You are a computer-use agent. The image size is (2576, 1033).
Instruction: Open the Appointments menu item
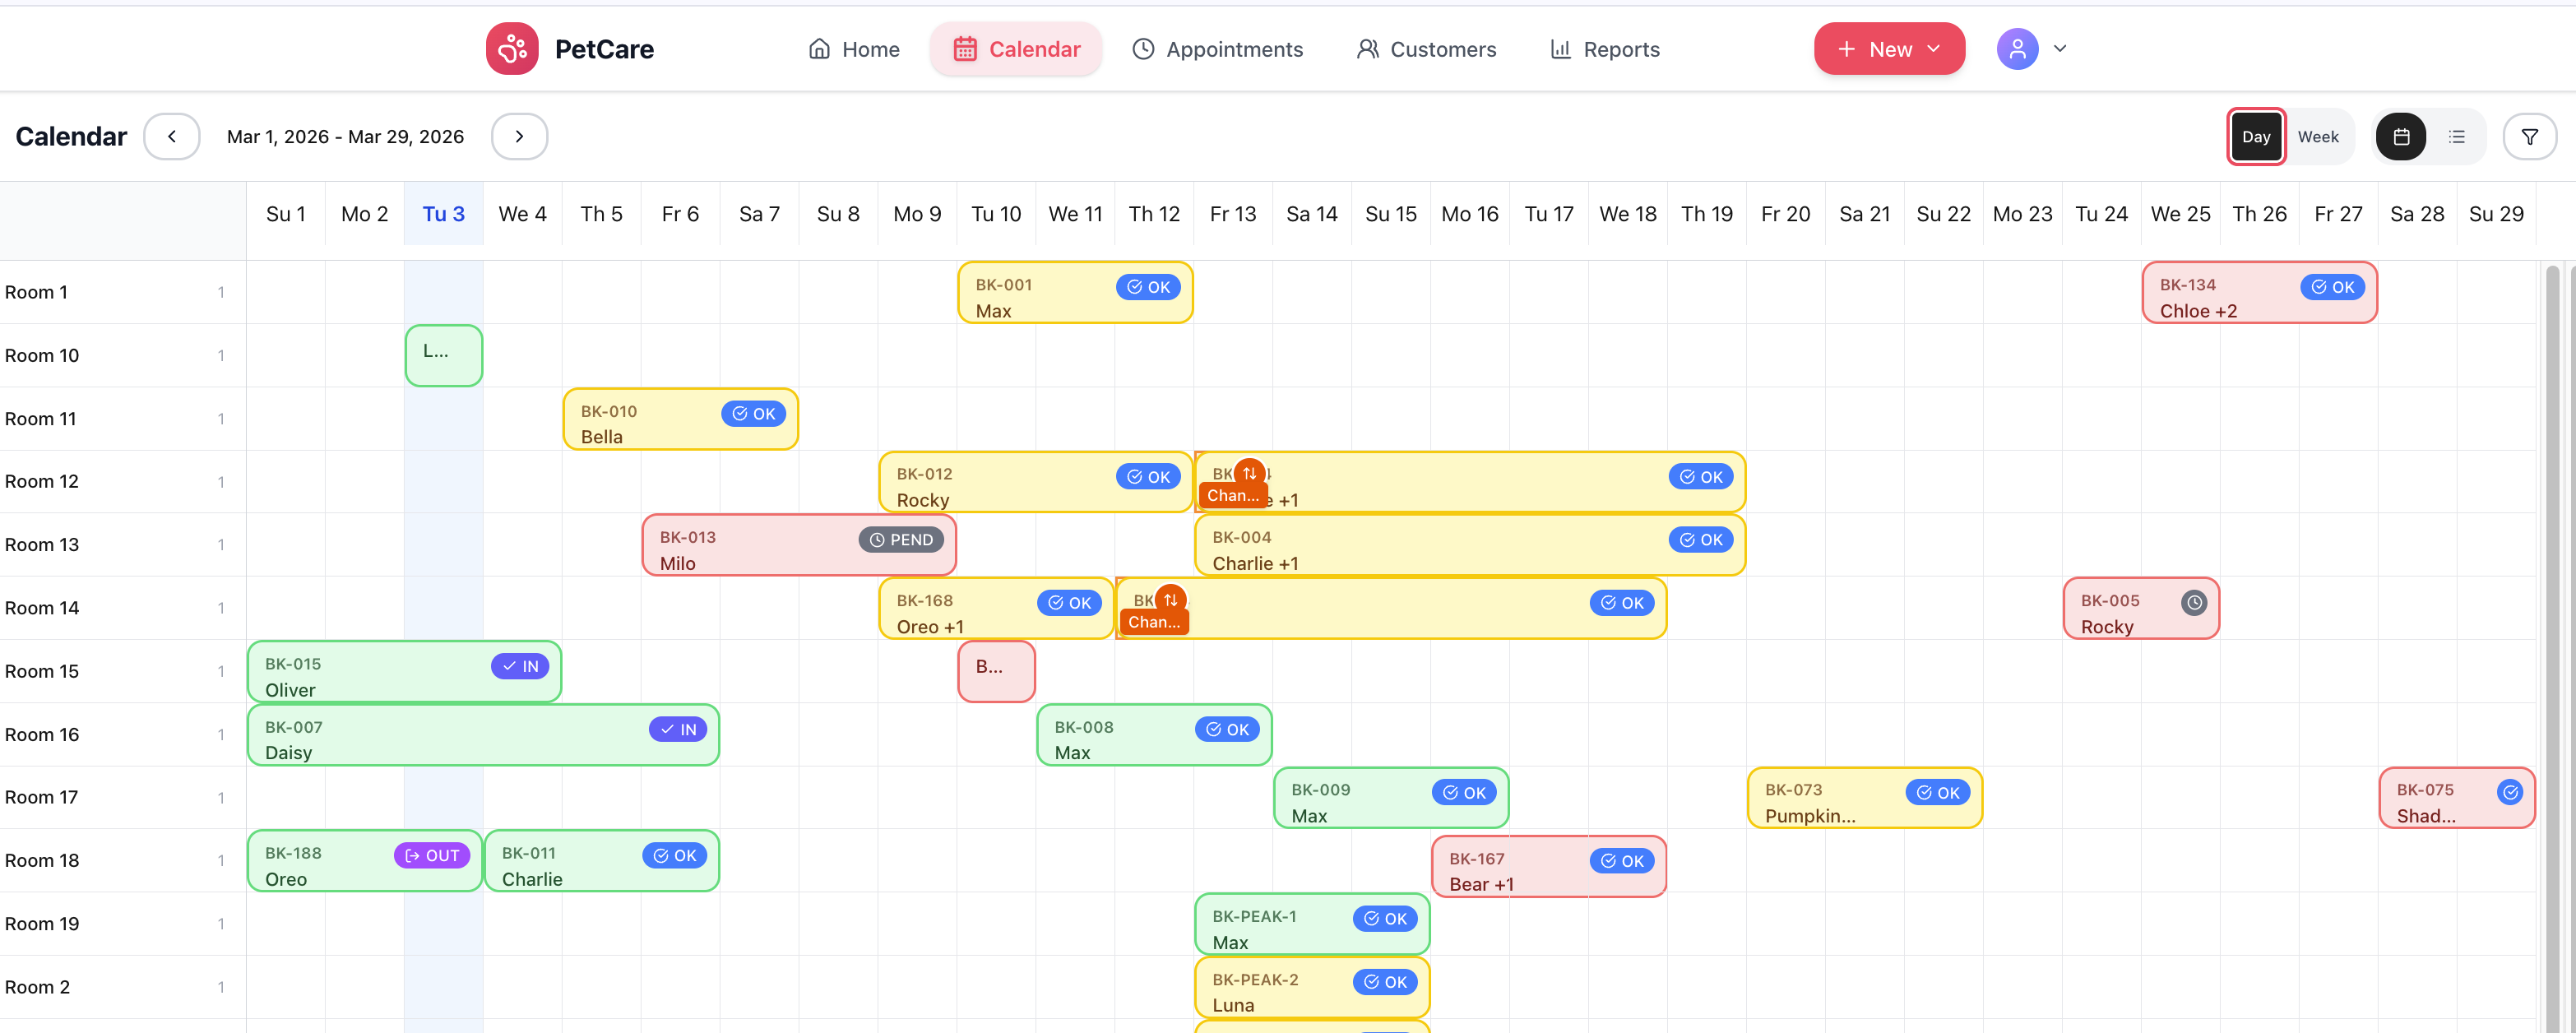click(1218, 48)
